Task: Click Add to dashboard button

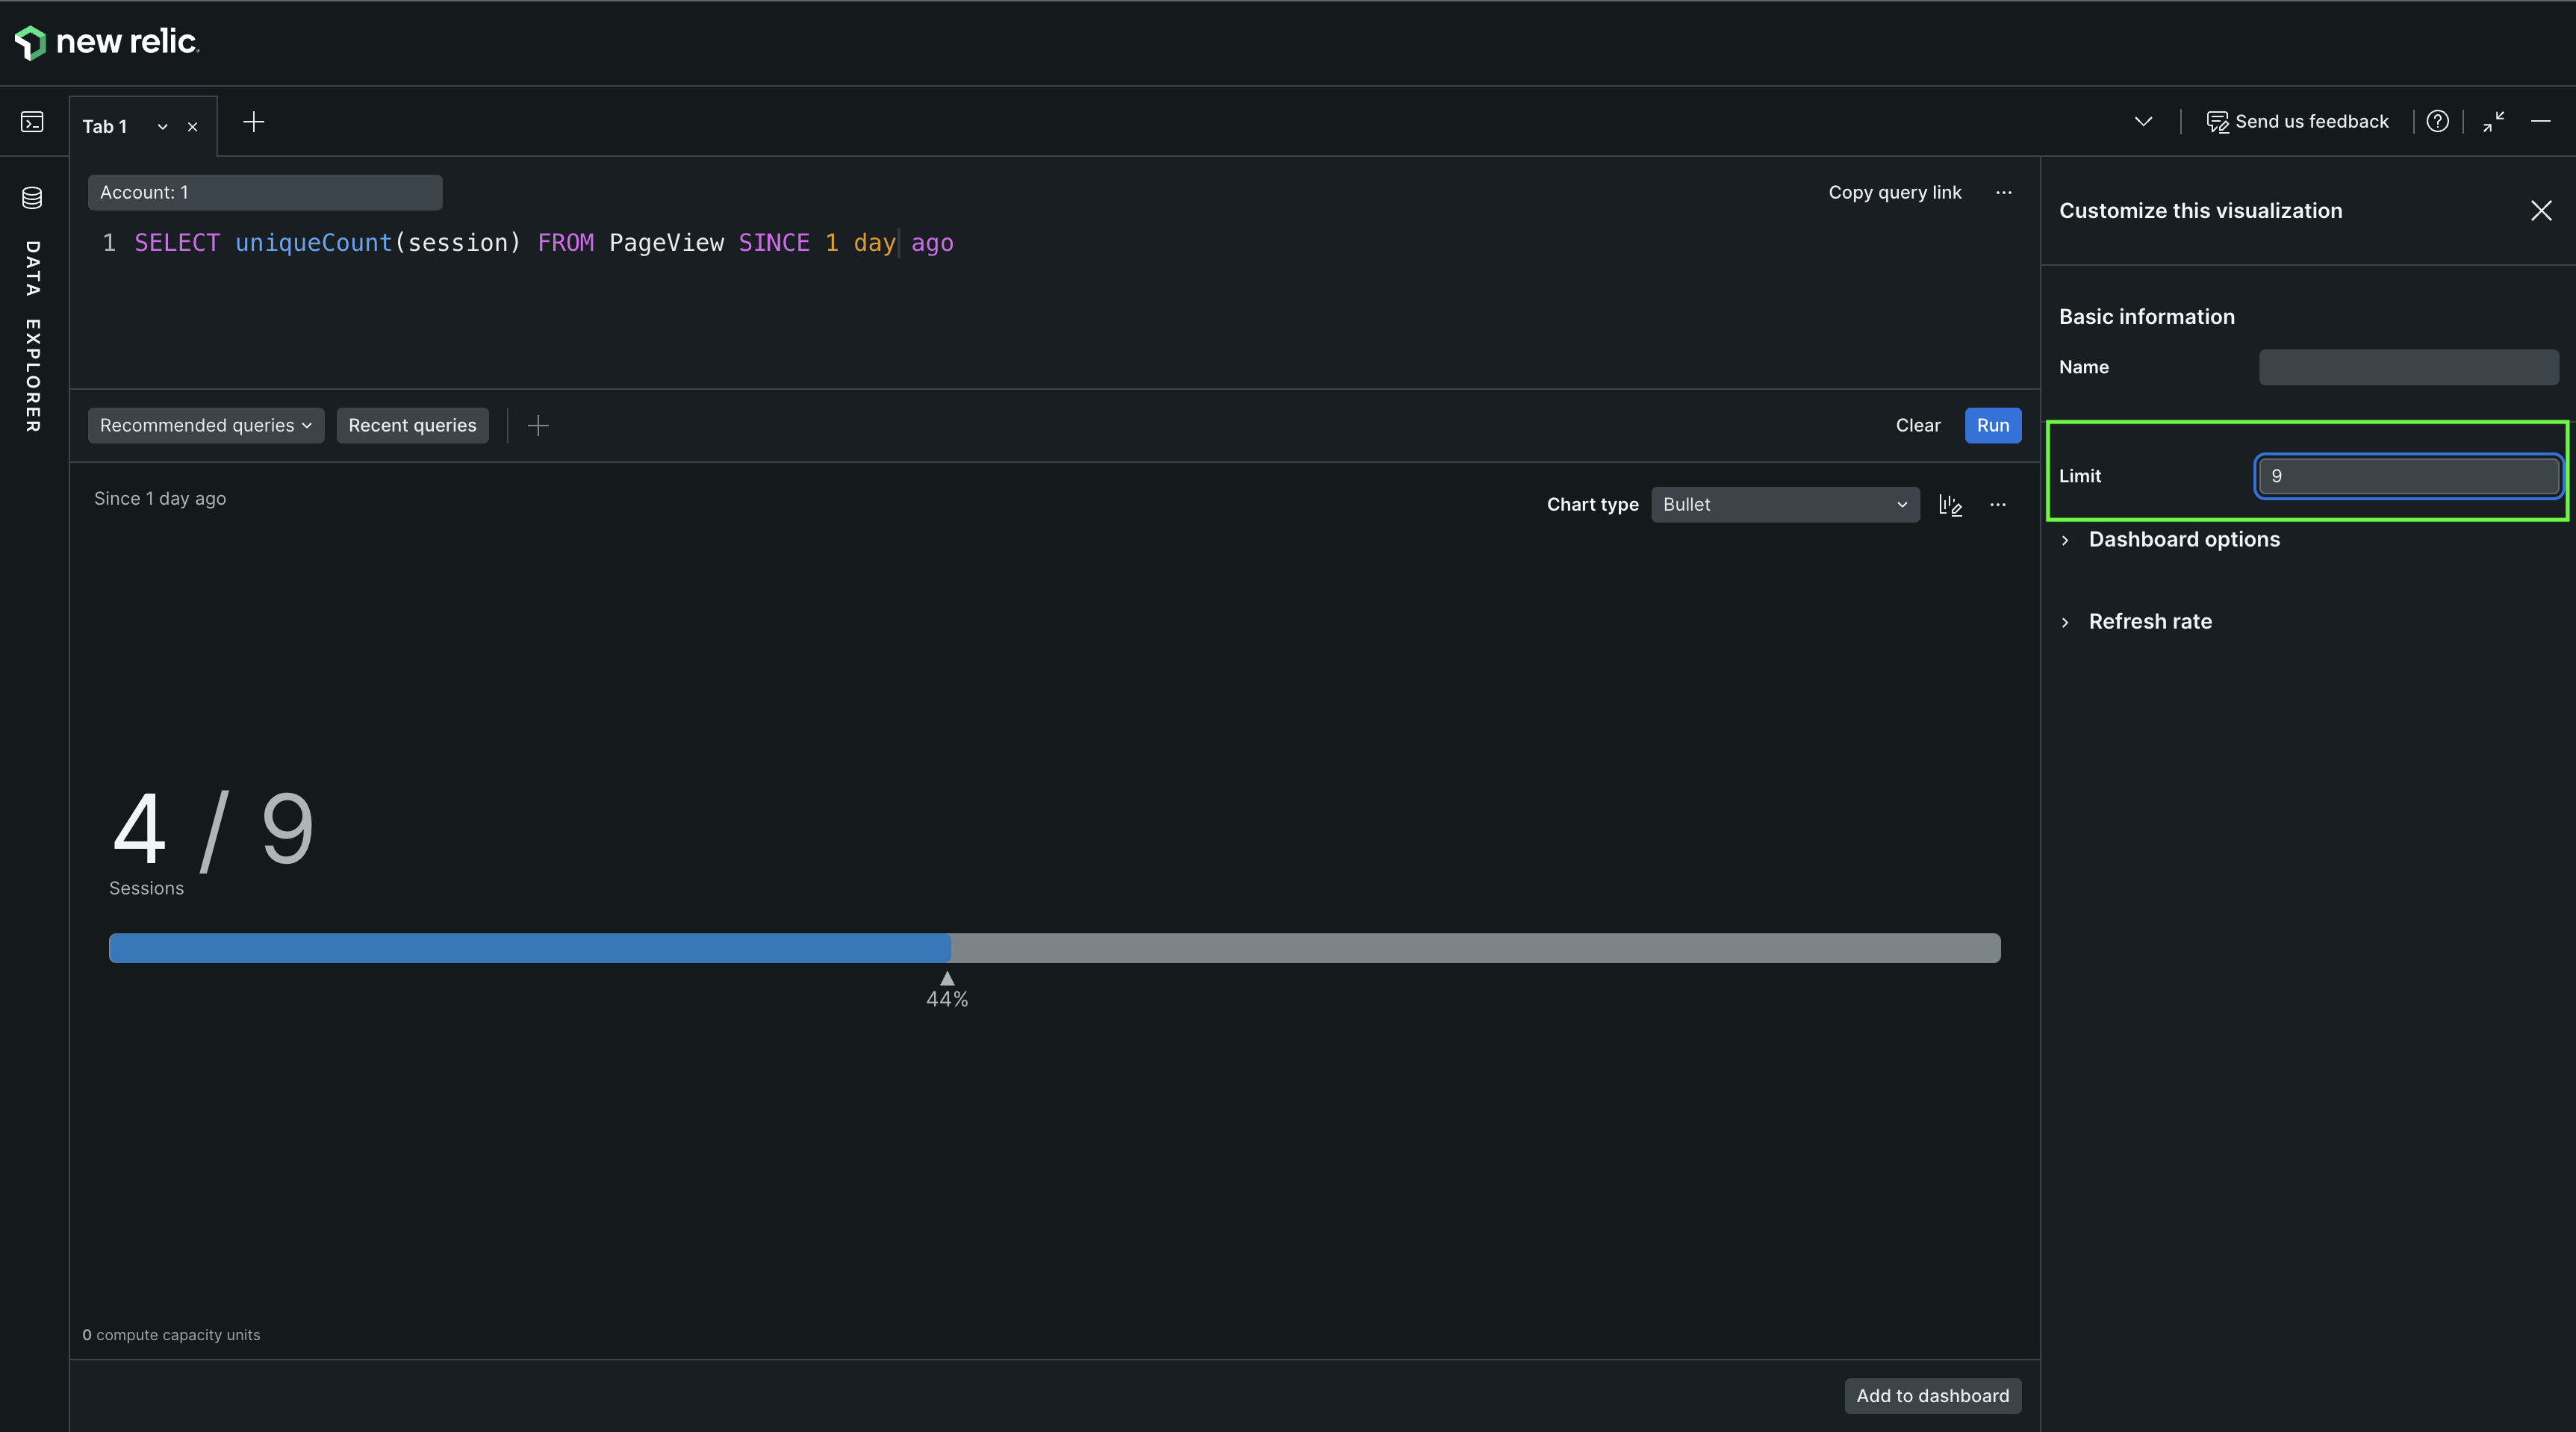Action: coord(1932,1396)
